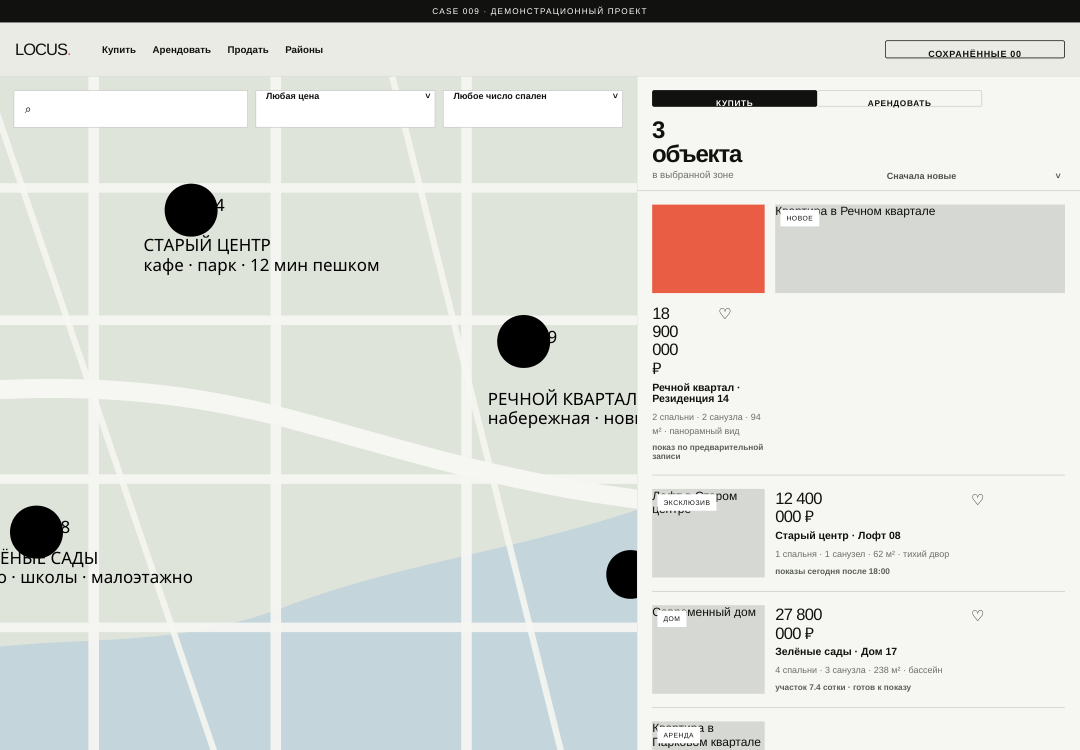Open the Лофт в Старом центре thumbnail
The width and height of the screenshot is (1080, 750).
(x=708, y=533)
